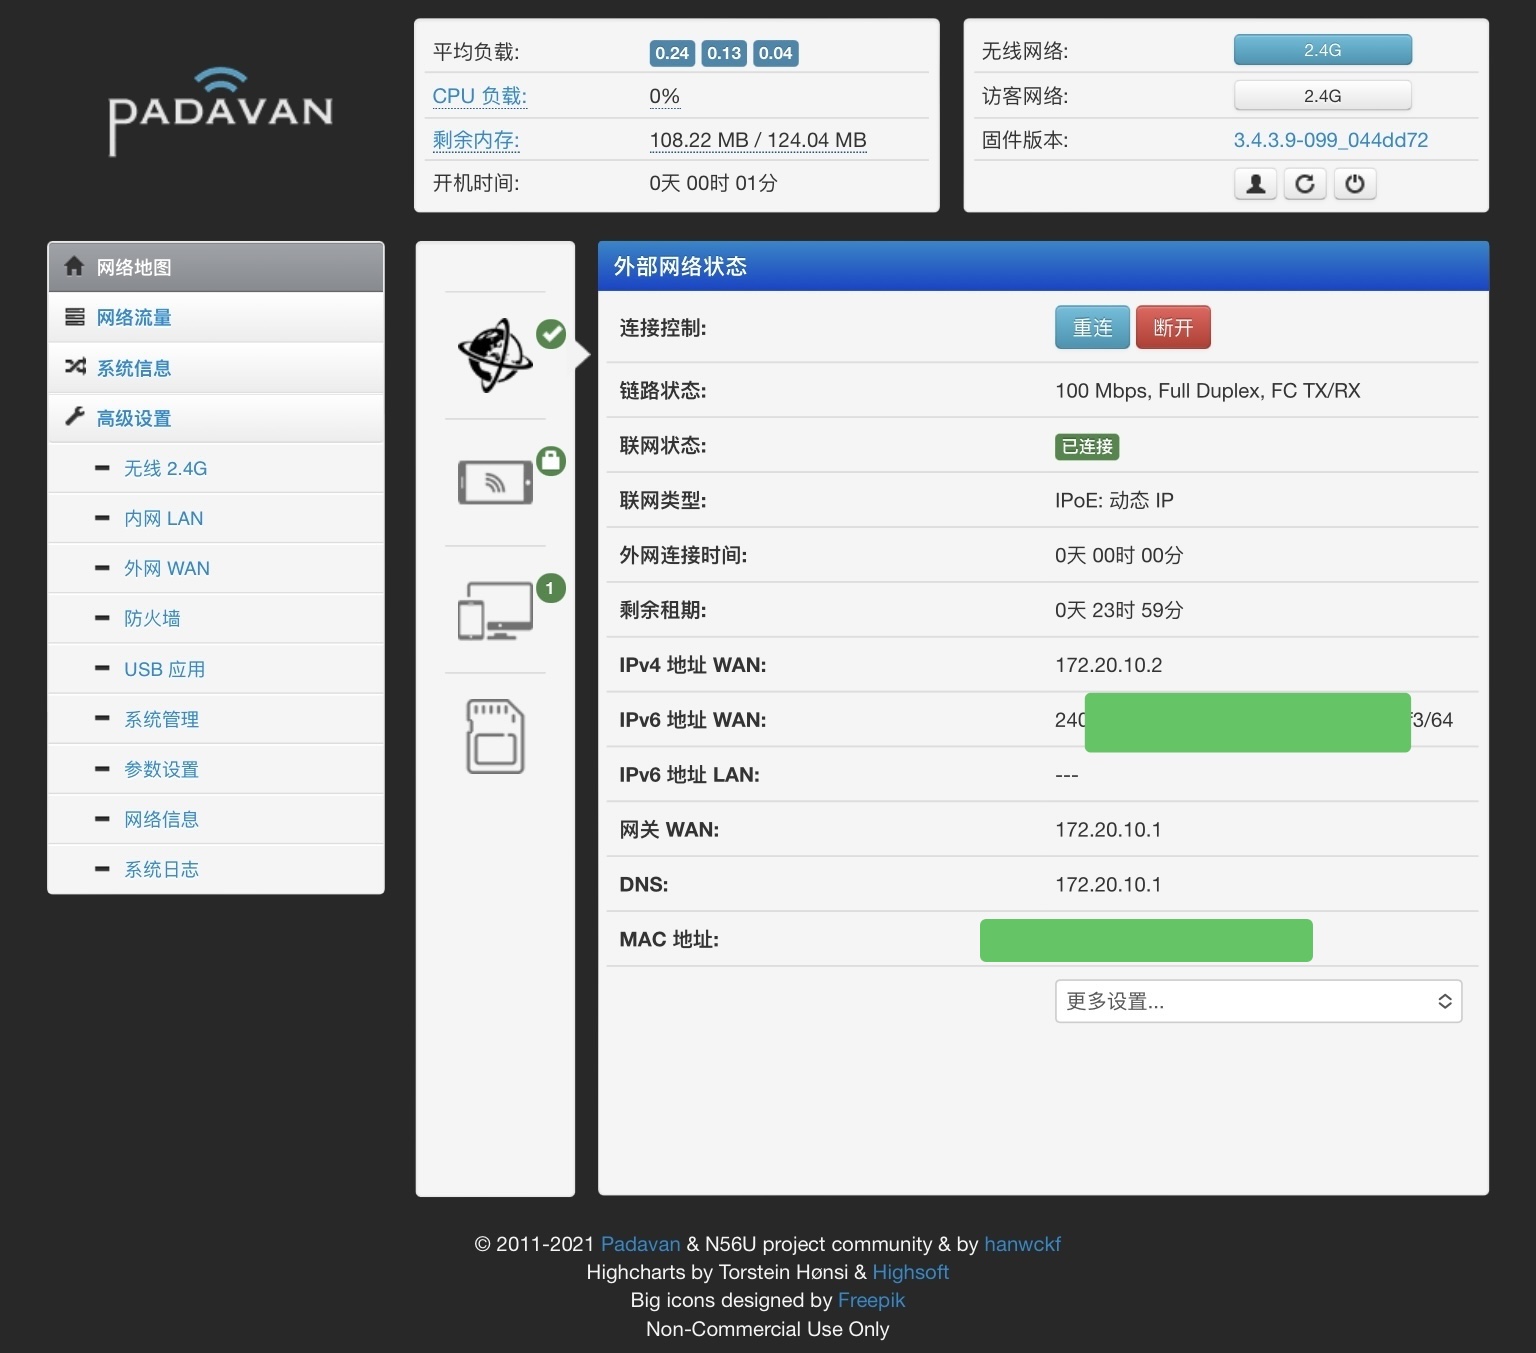The width and height of the screenshot is (1536, 1353).
Task: Click the 重连 reconnect button
Action: [1092, 328]
